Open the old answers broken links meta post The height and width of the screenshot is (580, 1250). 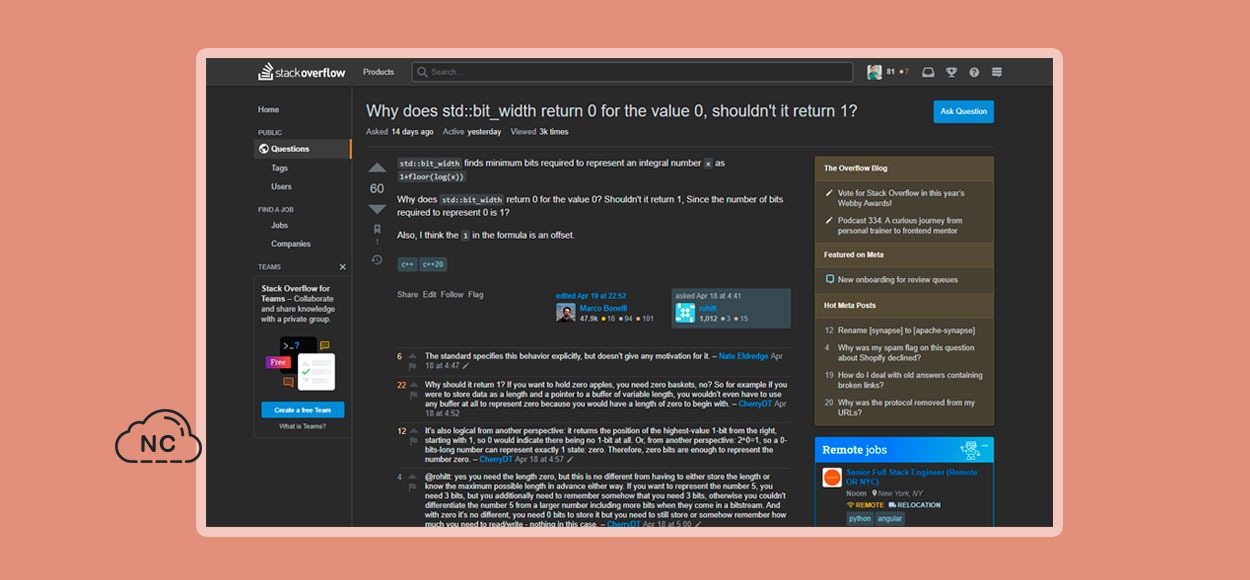[910, 380]
